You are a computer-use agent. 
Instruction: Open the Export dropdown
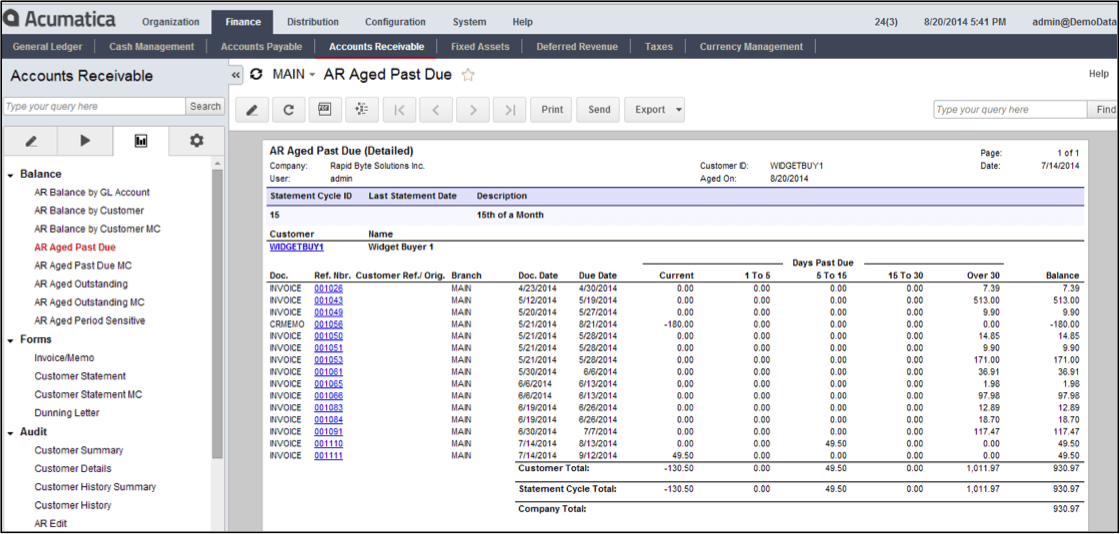[654, 110]
